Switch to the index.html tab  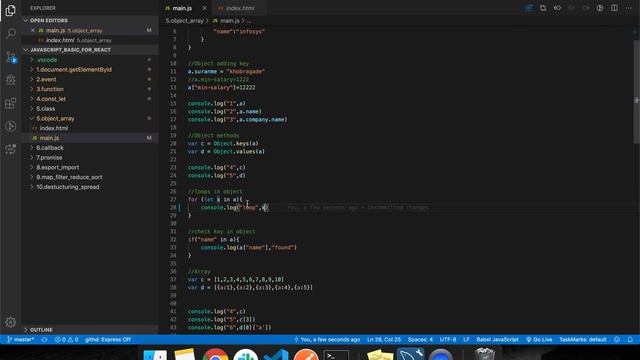(240, 8)
